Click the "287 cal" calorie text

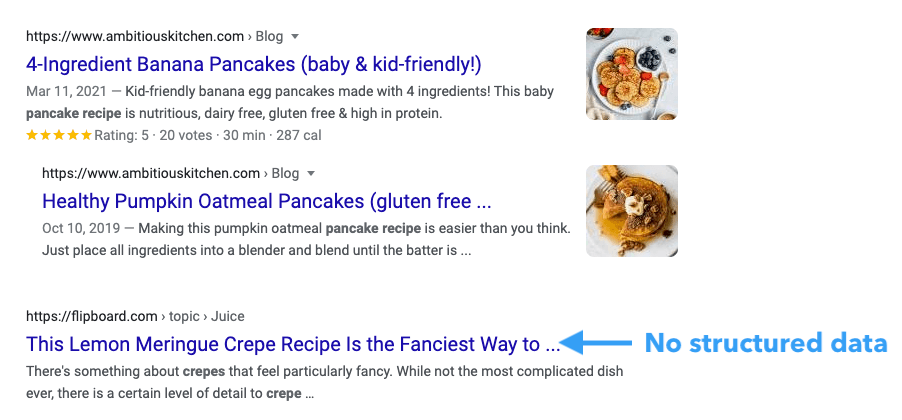pos(299,136)
